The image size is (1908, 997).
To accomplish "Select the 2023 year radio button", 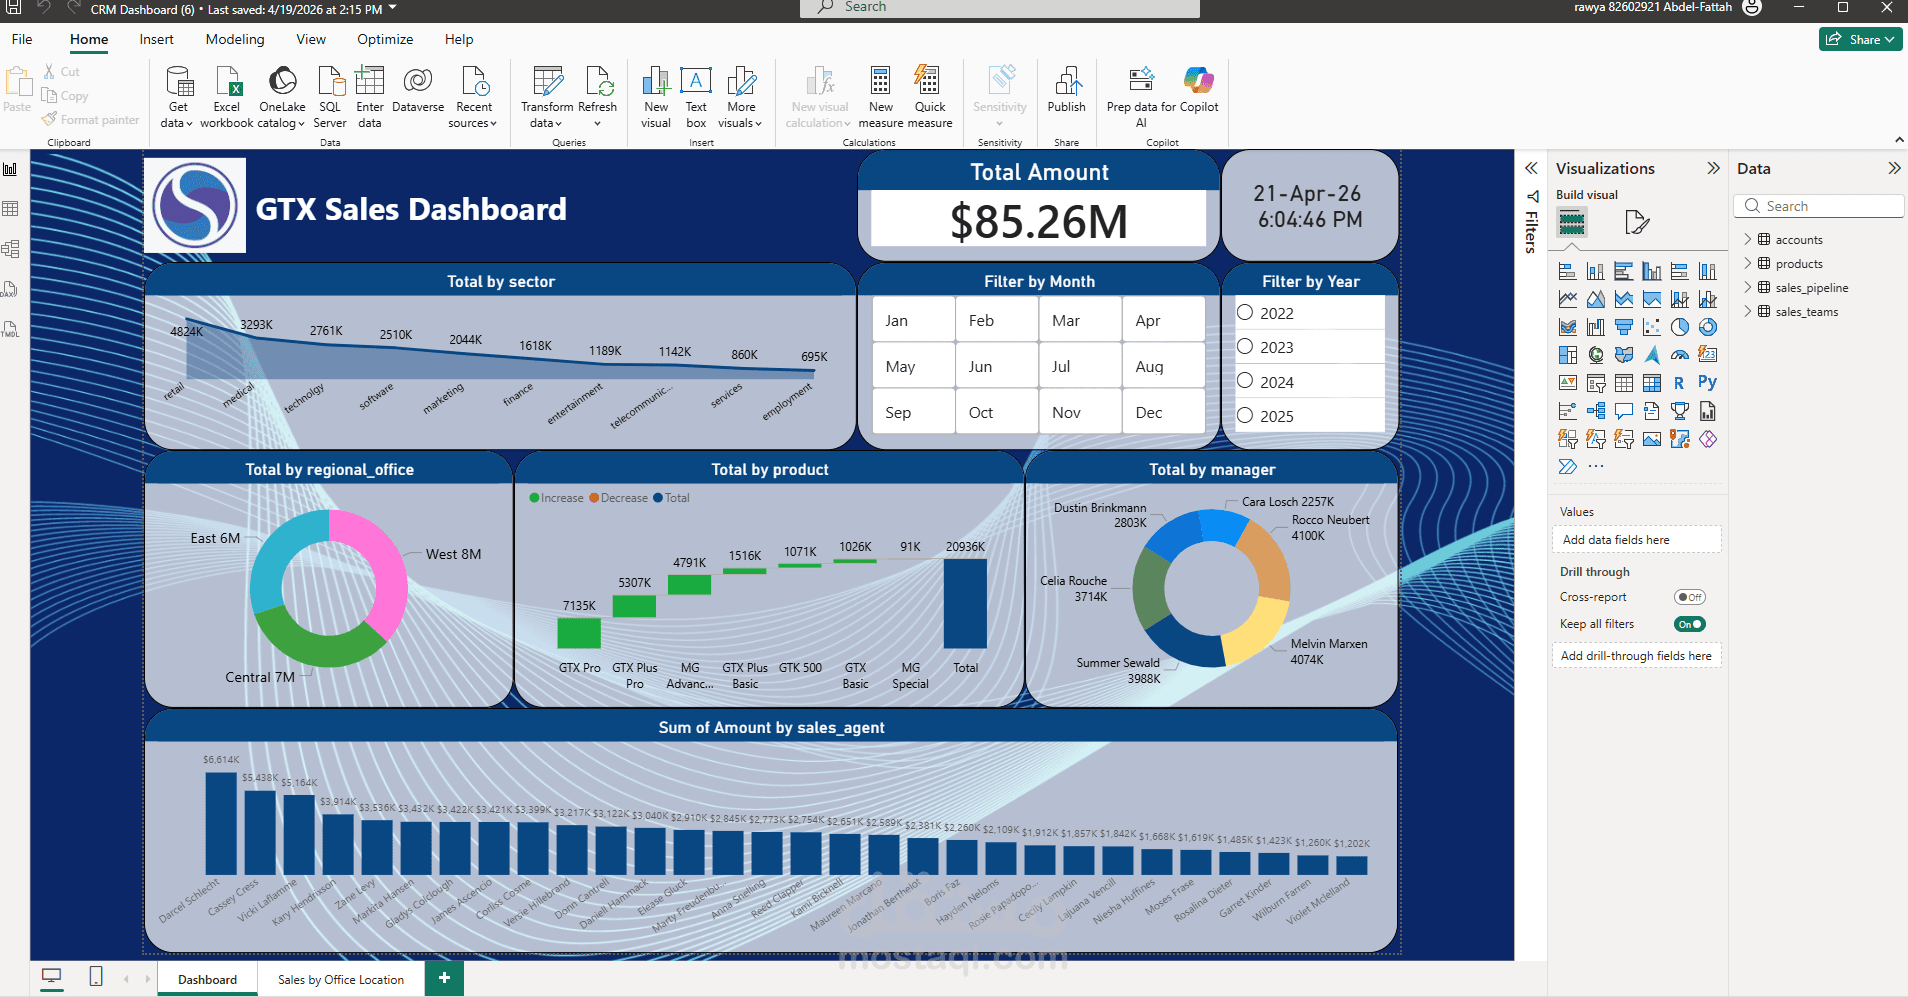I will pyautogui.click(x=1245, y=346).
